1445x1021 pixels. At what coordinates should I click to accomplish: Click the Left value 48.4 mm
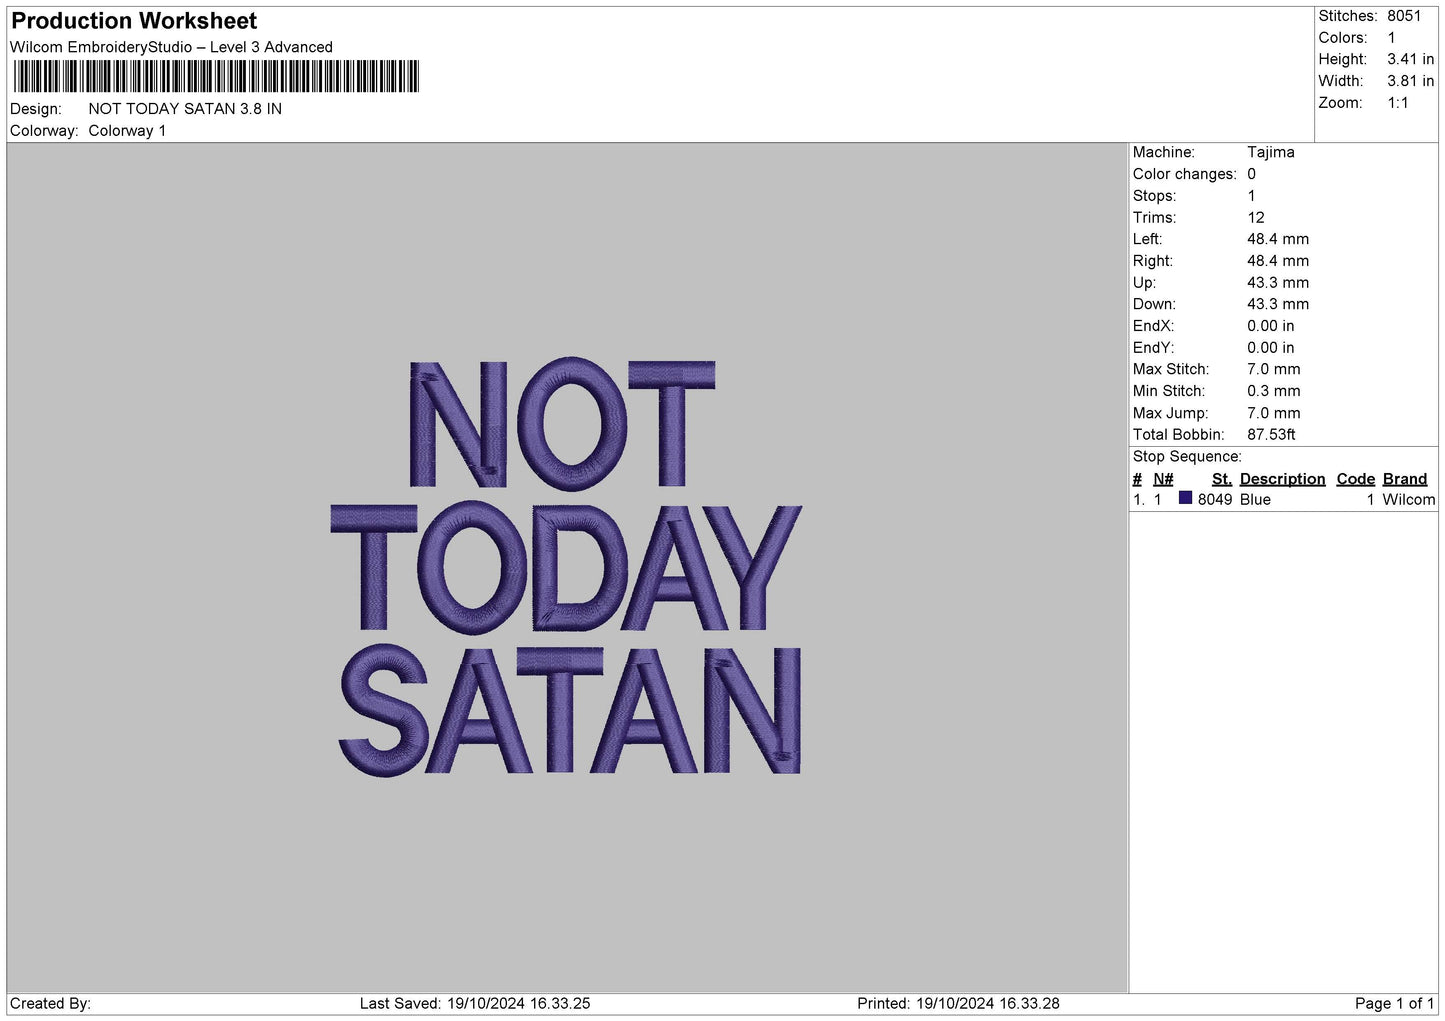coord(1277,239)
